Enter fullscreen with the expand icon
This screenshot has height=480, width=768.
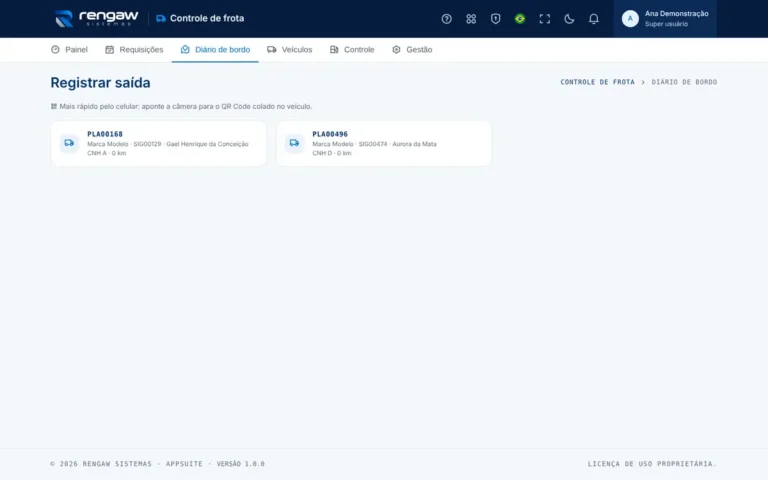click(545, 19)
